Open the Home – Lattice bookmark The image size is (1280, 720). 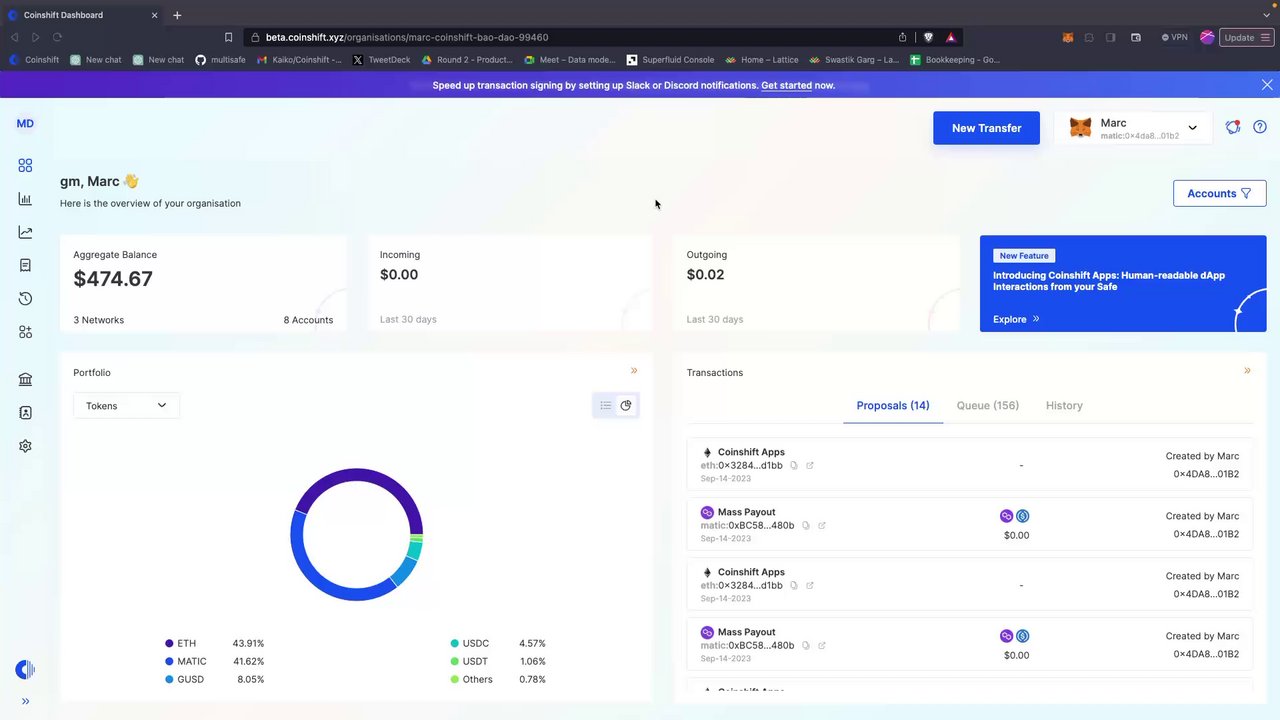[x=762, y=60]
